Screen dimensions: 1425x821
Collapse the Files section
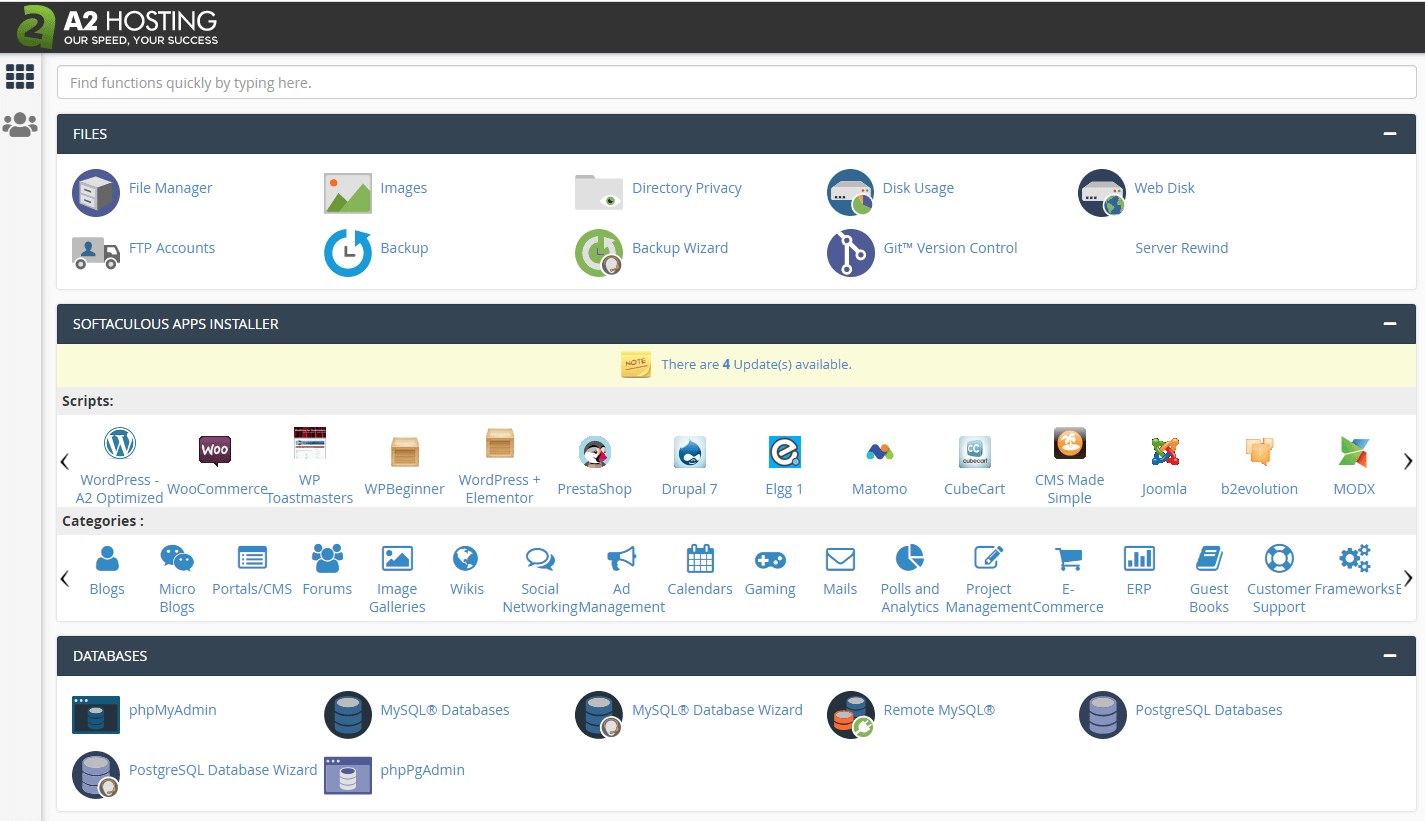point(1389,134)
